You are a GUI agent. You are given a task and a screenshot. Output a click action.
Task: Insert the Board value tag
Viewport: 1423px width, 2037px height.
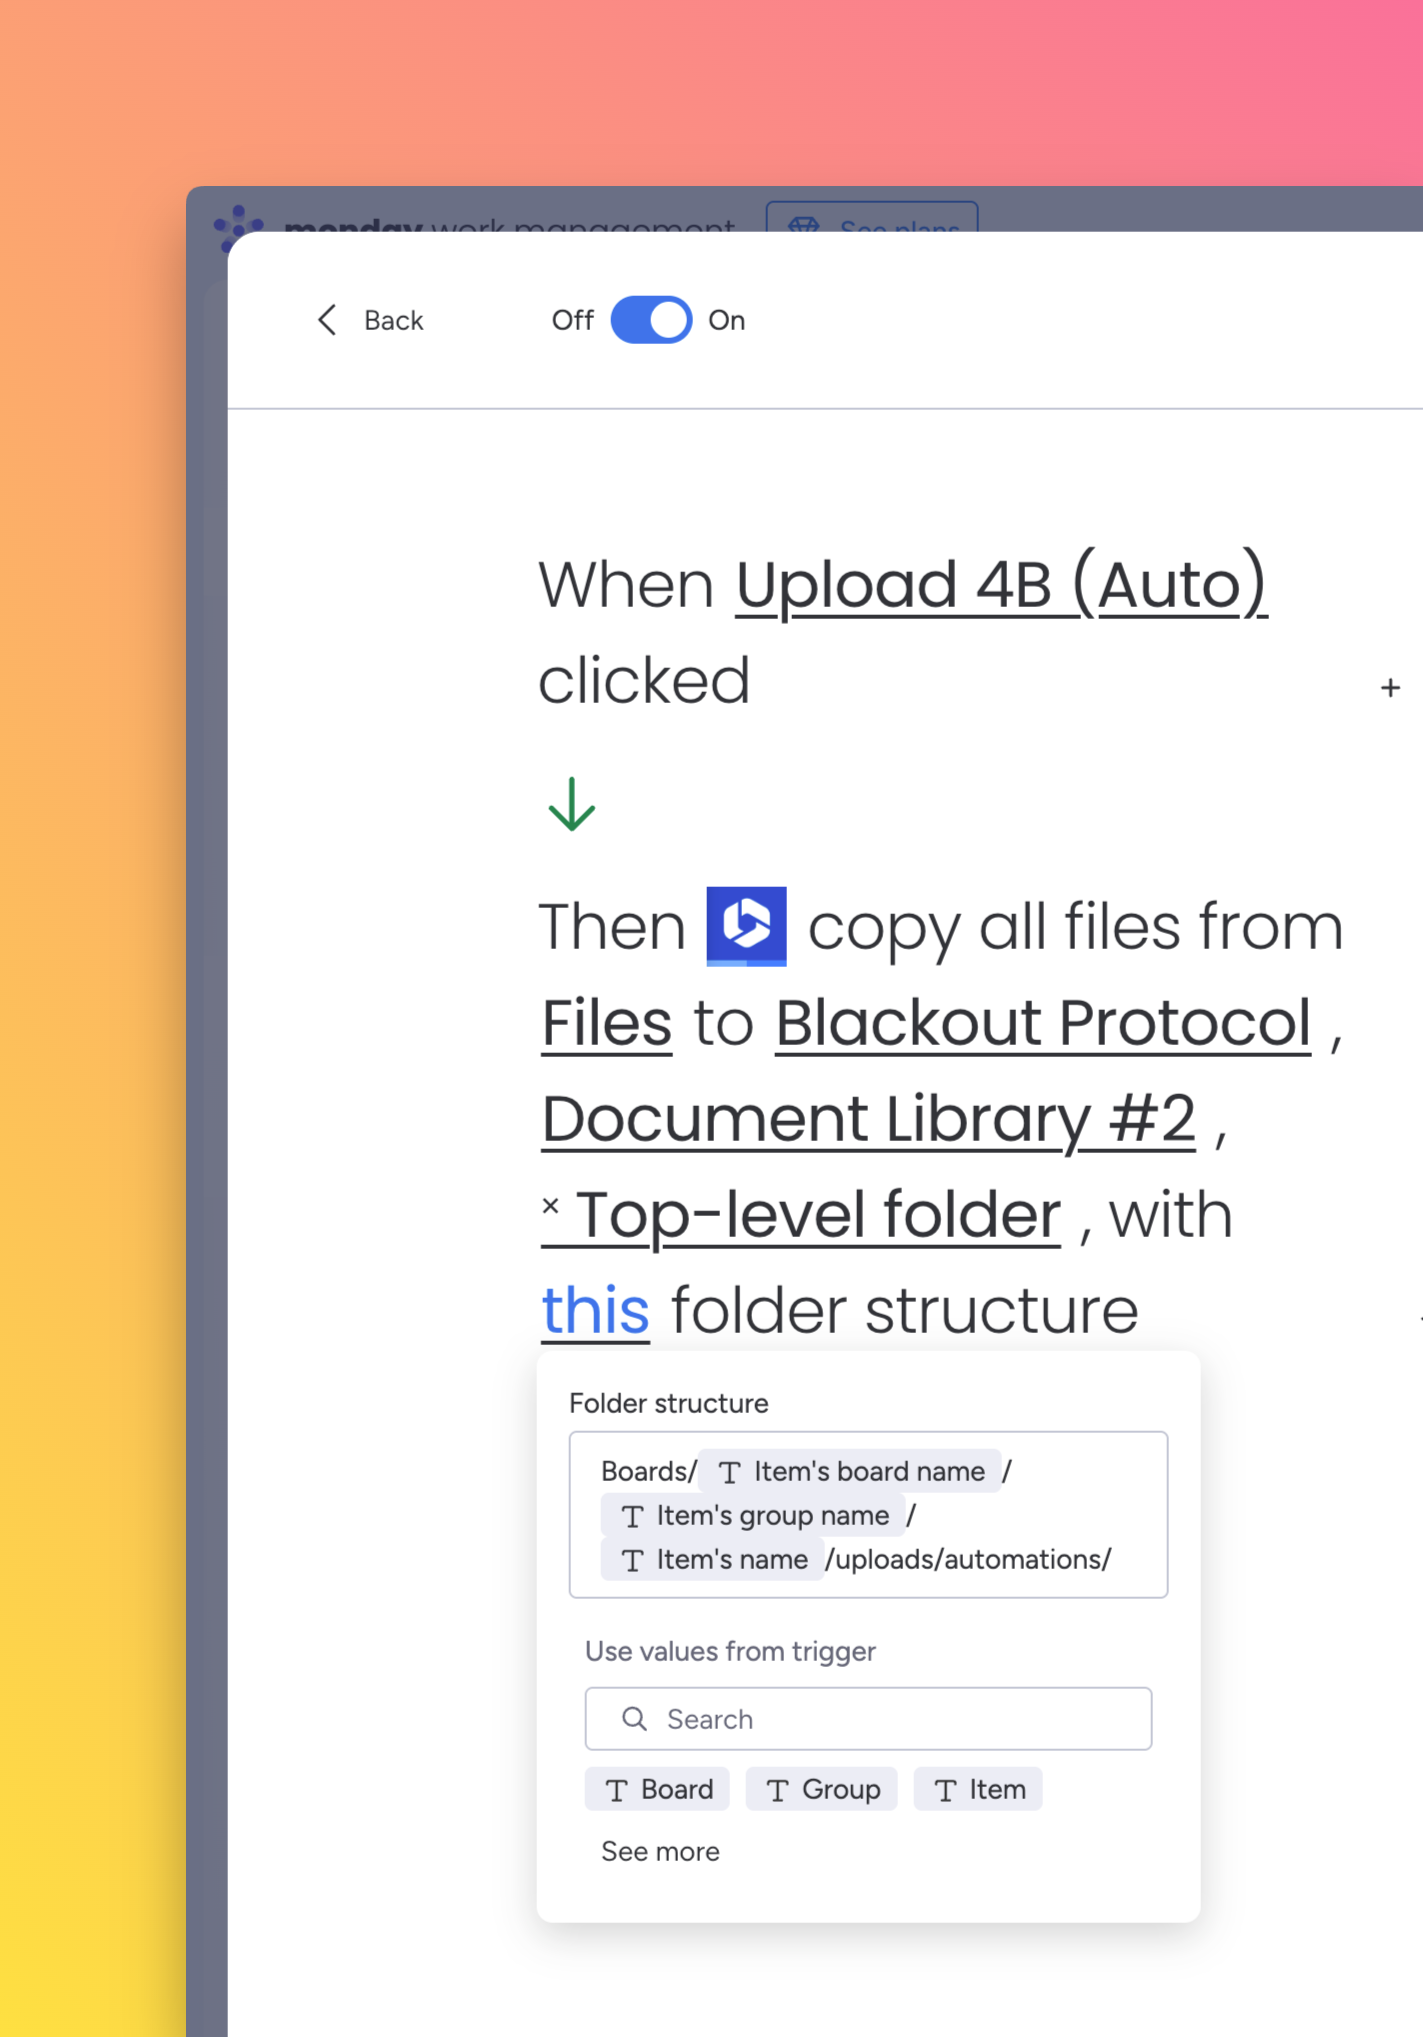point(657,1789)
